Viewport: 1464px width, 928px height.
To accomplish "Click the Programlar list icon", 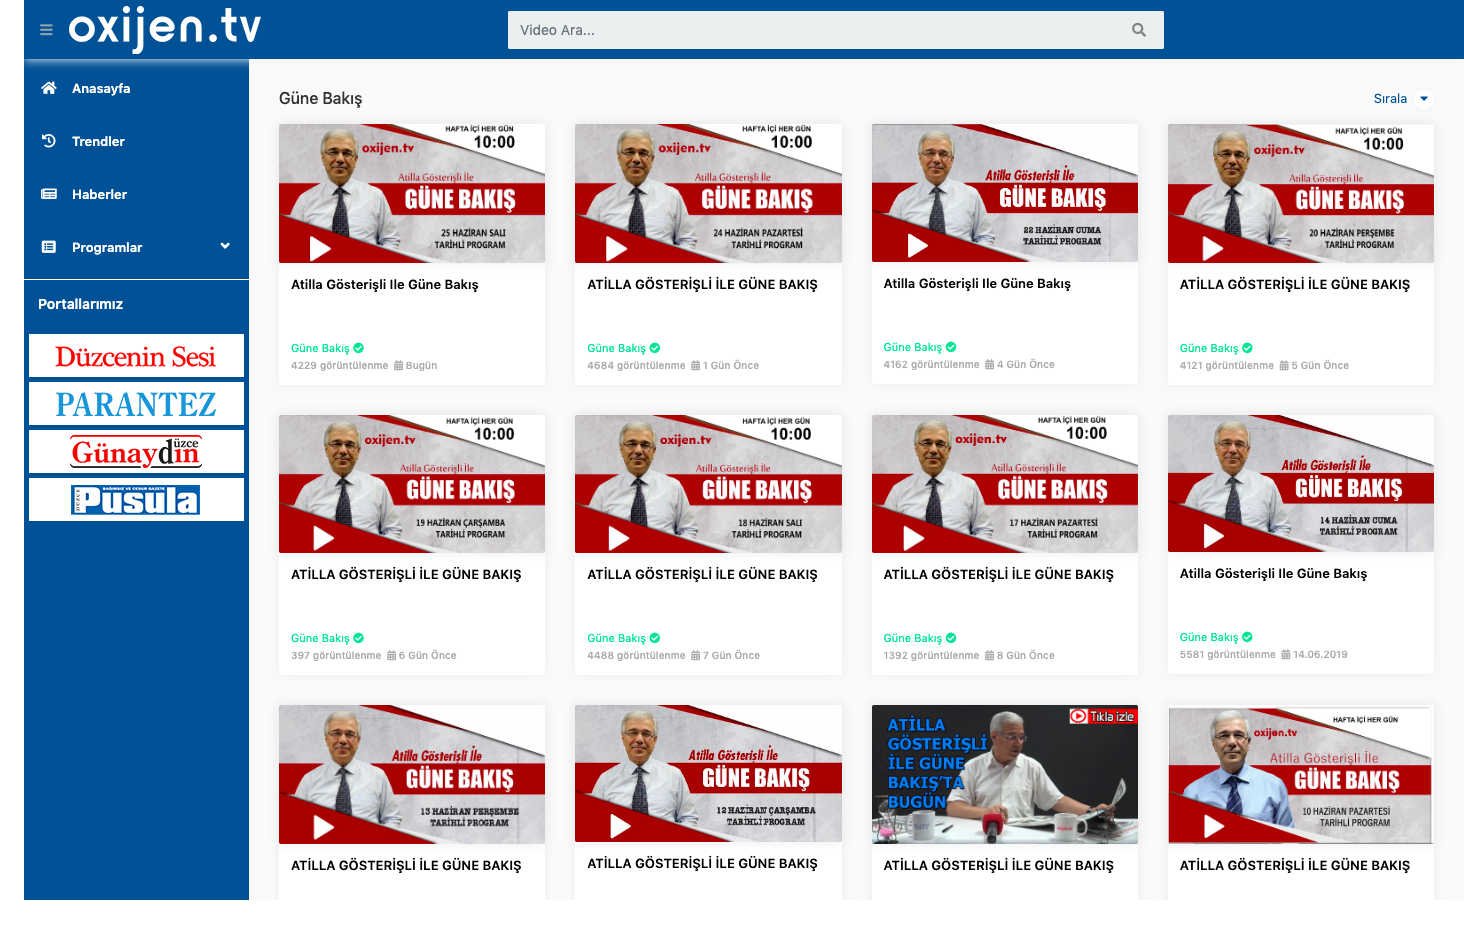I will pos(49,247).
